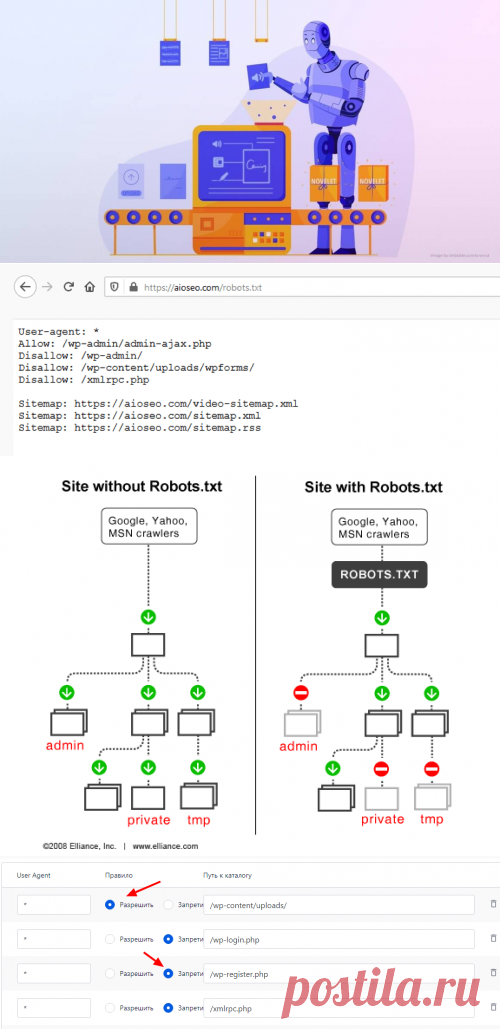Focus the address bar with aioseo.com/robots.txt
Viewport: 500px width, 1029px height.
tap(301, 287)
